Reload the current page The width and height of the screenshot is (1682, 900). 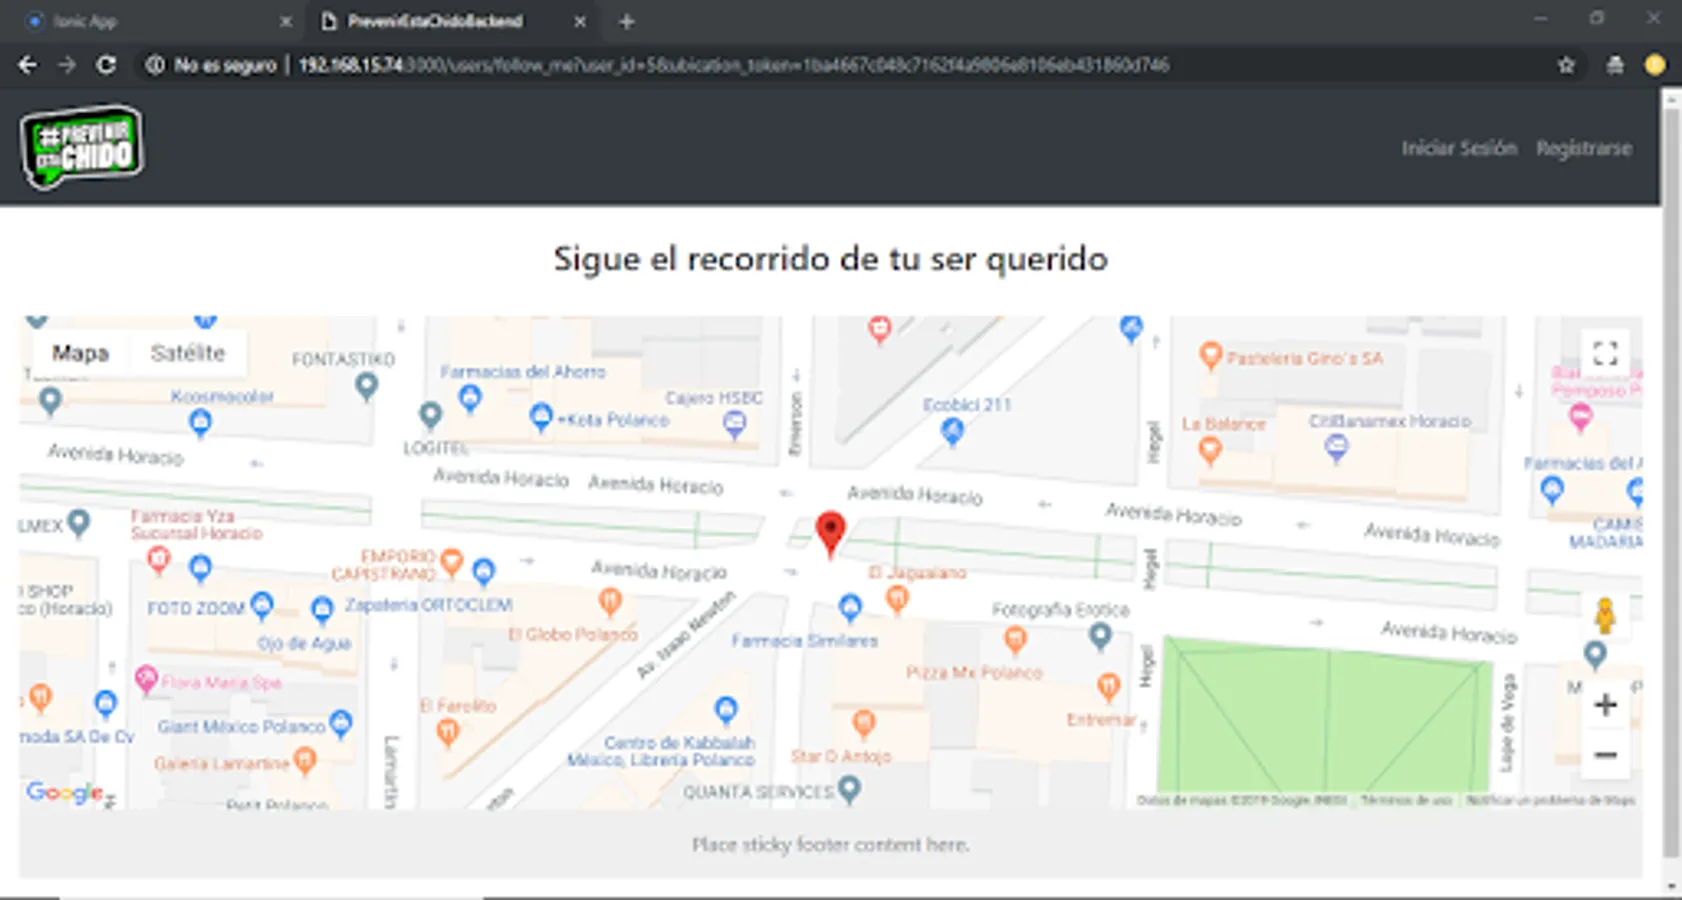(x=105, y=65)
